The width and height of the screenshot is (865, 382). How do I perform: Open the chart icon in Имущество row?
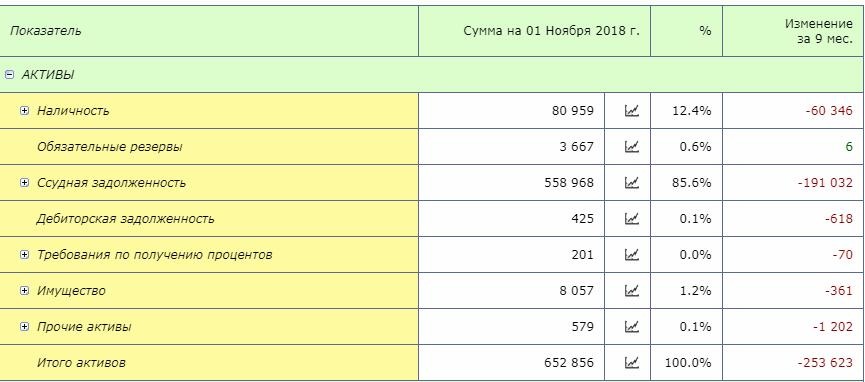[x=631, y=290]
